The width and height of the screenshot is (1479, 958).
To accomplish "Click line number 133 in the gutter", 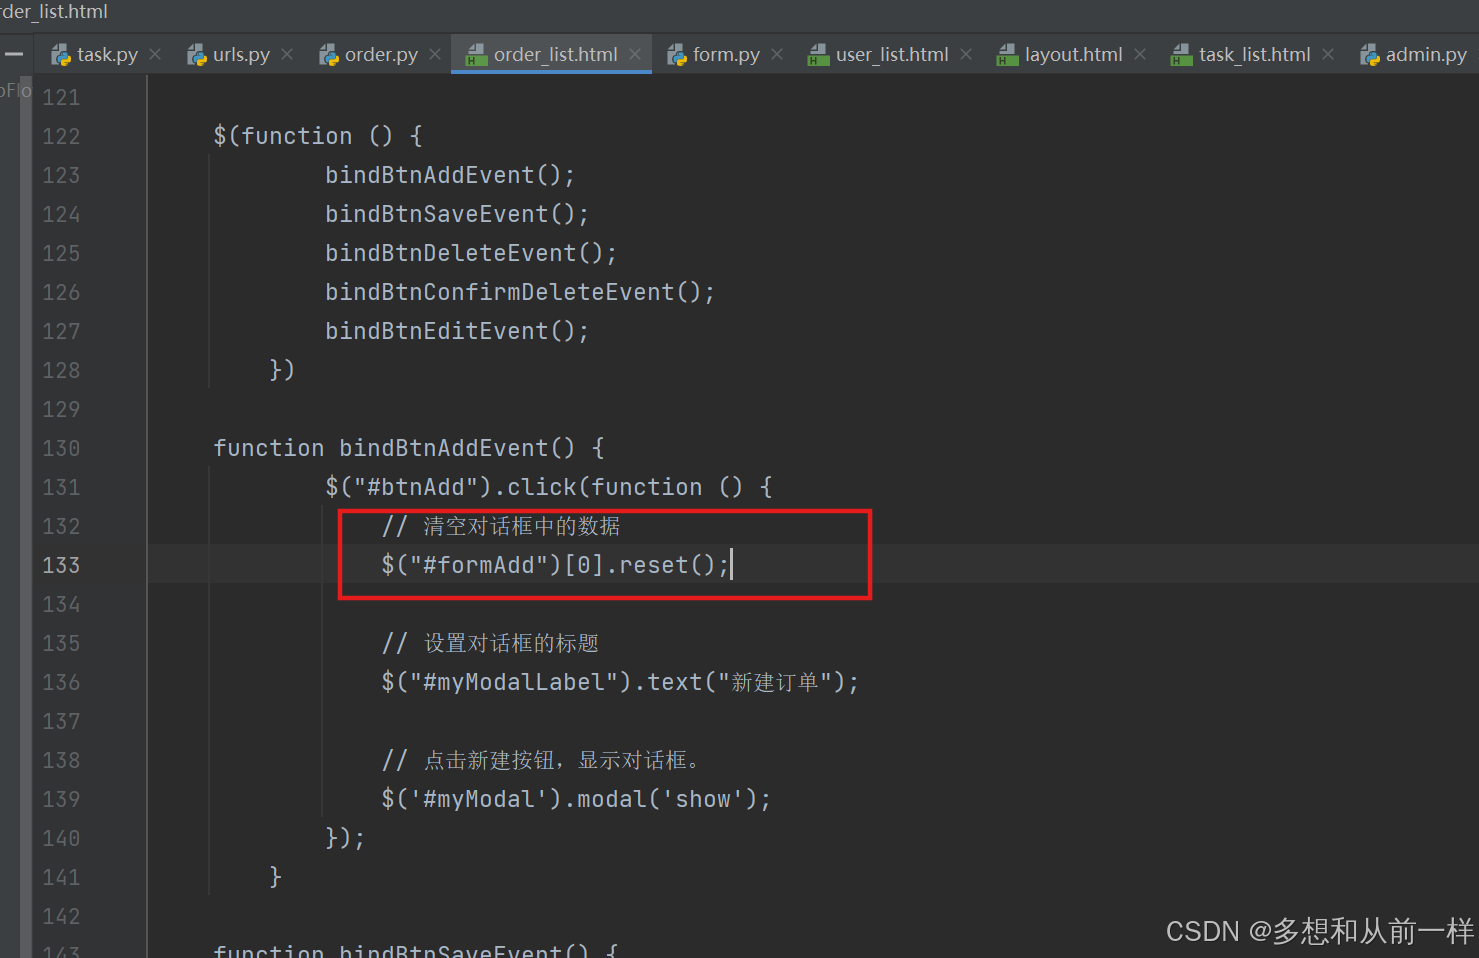I will click(60, 565).
